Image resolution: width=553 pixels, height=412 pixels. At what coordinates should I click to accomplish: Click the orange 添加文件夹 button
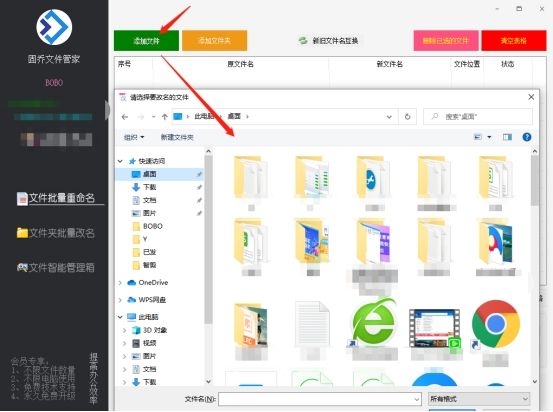tap(214, 41)
